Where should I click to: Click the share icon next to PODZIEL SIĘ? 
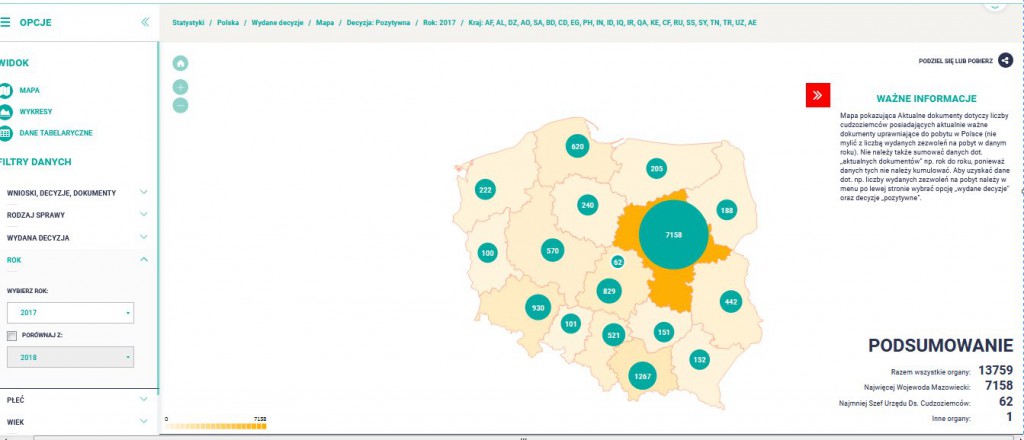(x=1005, y=61)
